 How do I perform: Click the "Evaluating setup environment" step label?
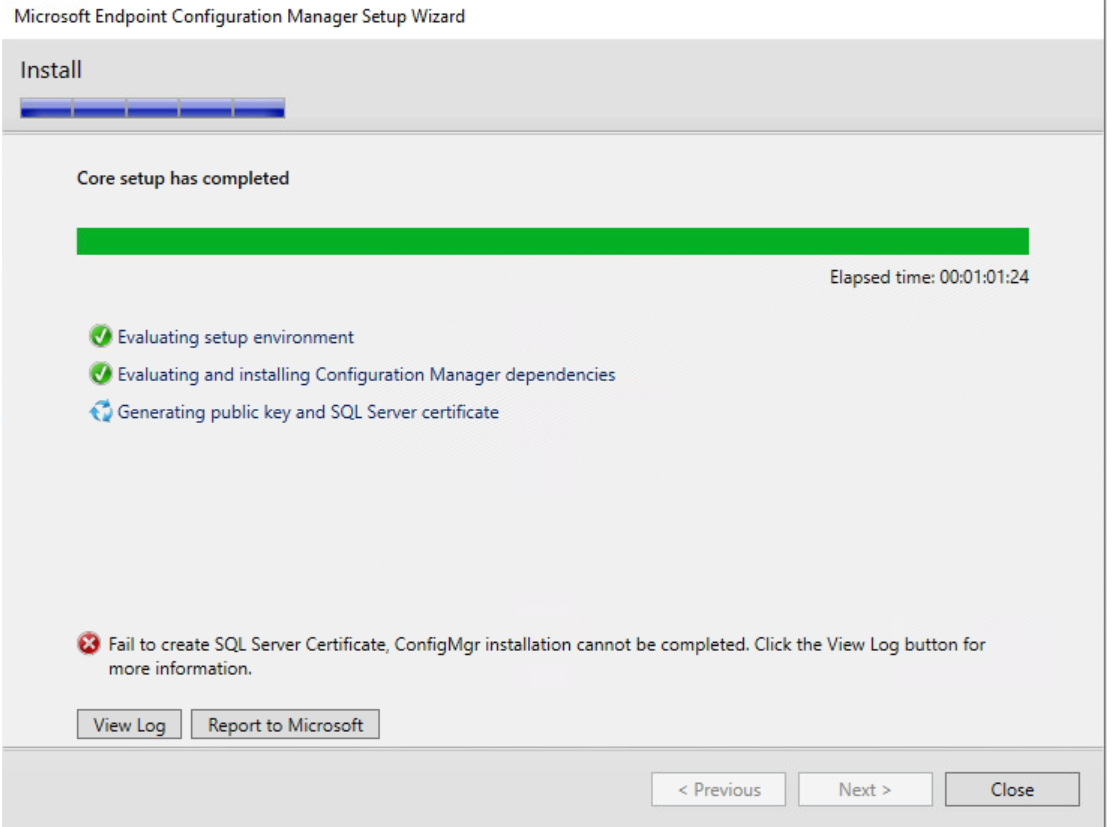click(x=236, y=338)
